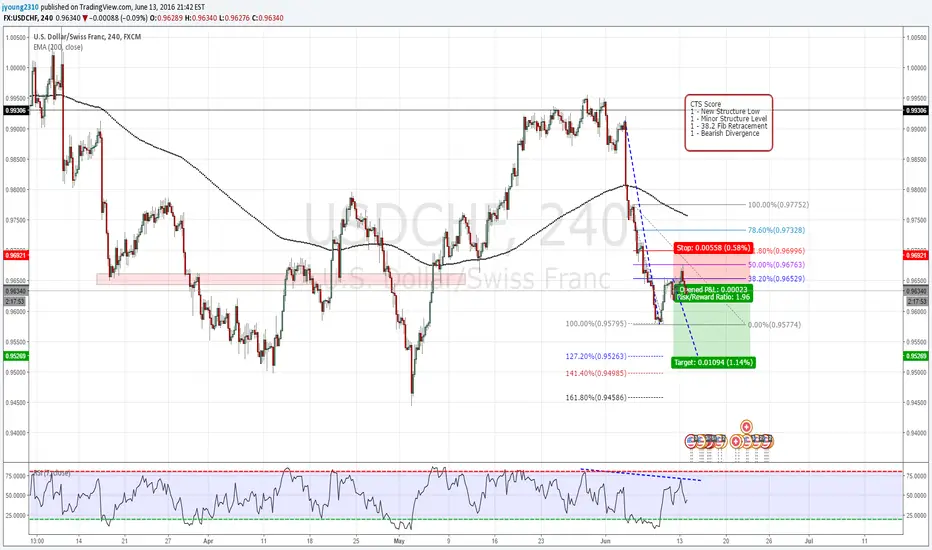Click the 78.60%(0.97328) Fibonacci label

point(776,230)
